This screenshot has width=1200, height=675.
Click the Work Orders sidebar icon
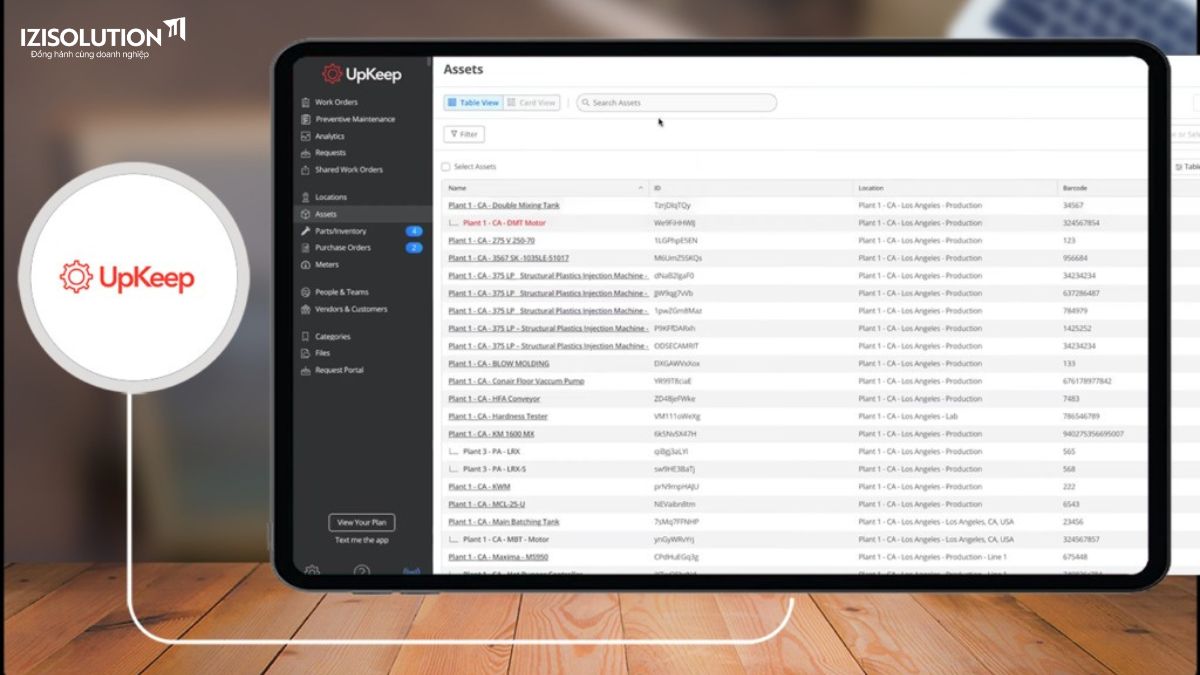306,102
